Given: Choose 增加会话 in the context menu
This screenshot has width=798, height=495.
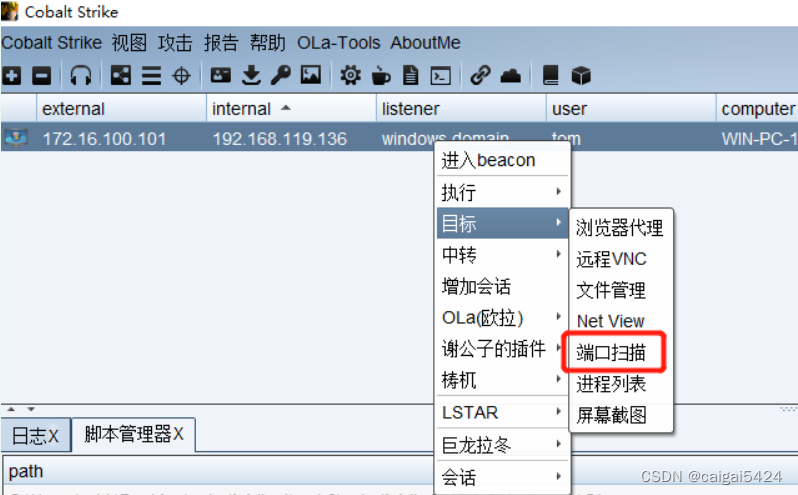Looking at the screenshot, I should click(502, 286).
